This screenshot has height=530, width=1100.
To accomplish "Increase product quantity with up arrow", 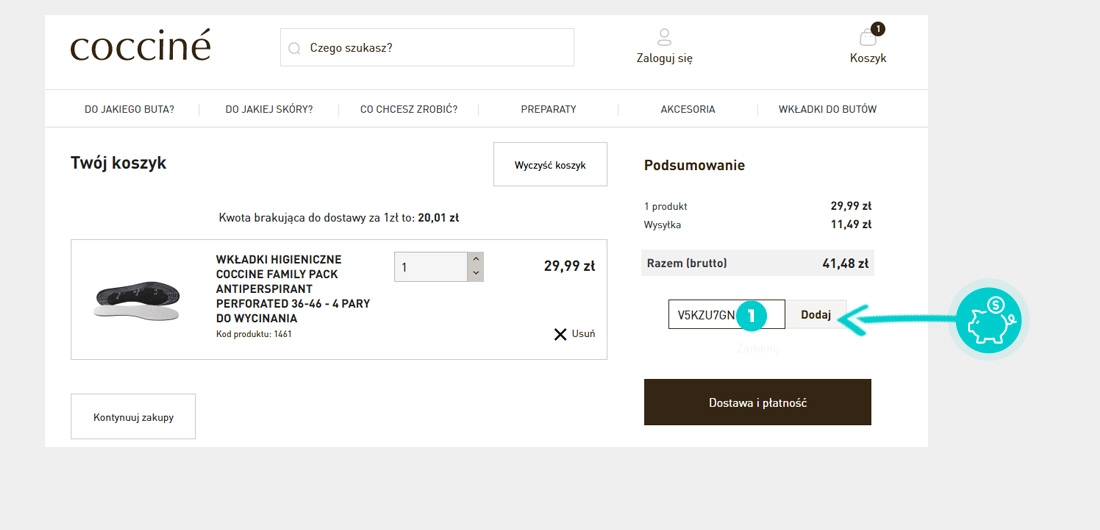I will [475, 260].
